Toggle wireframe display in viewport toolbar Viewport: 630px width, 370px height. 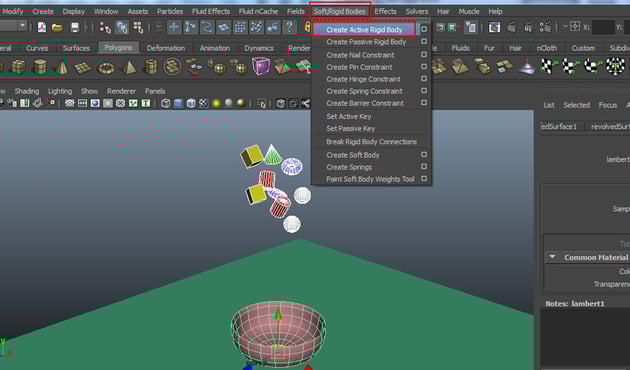click(166, 104)
